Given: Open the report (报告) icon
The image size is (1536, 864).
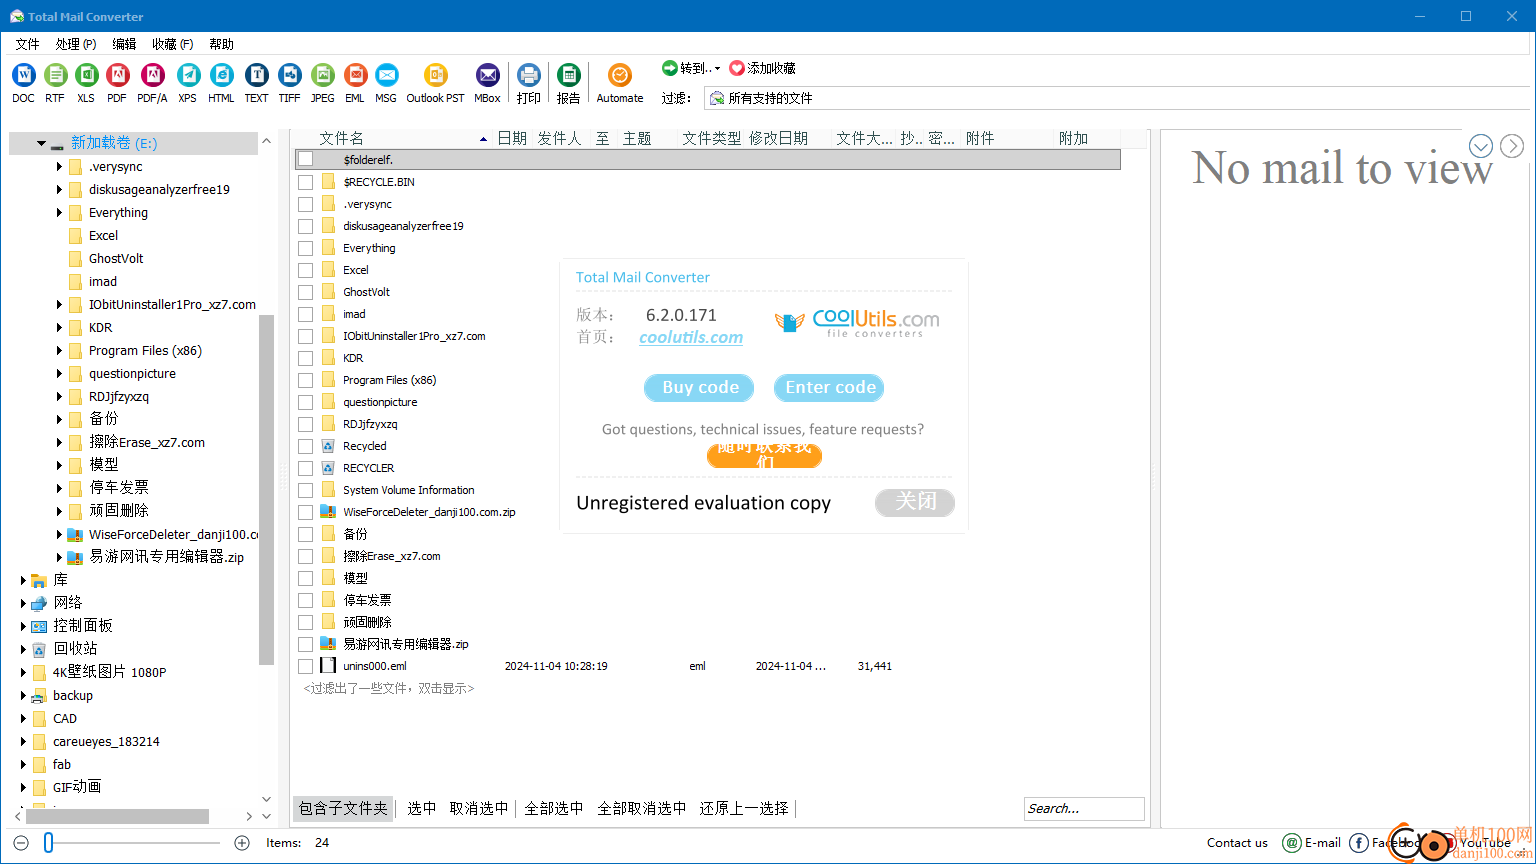Looking at the screenshot, I should pos(568,75).
